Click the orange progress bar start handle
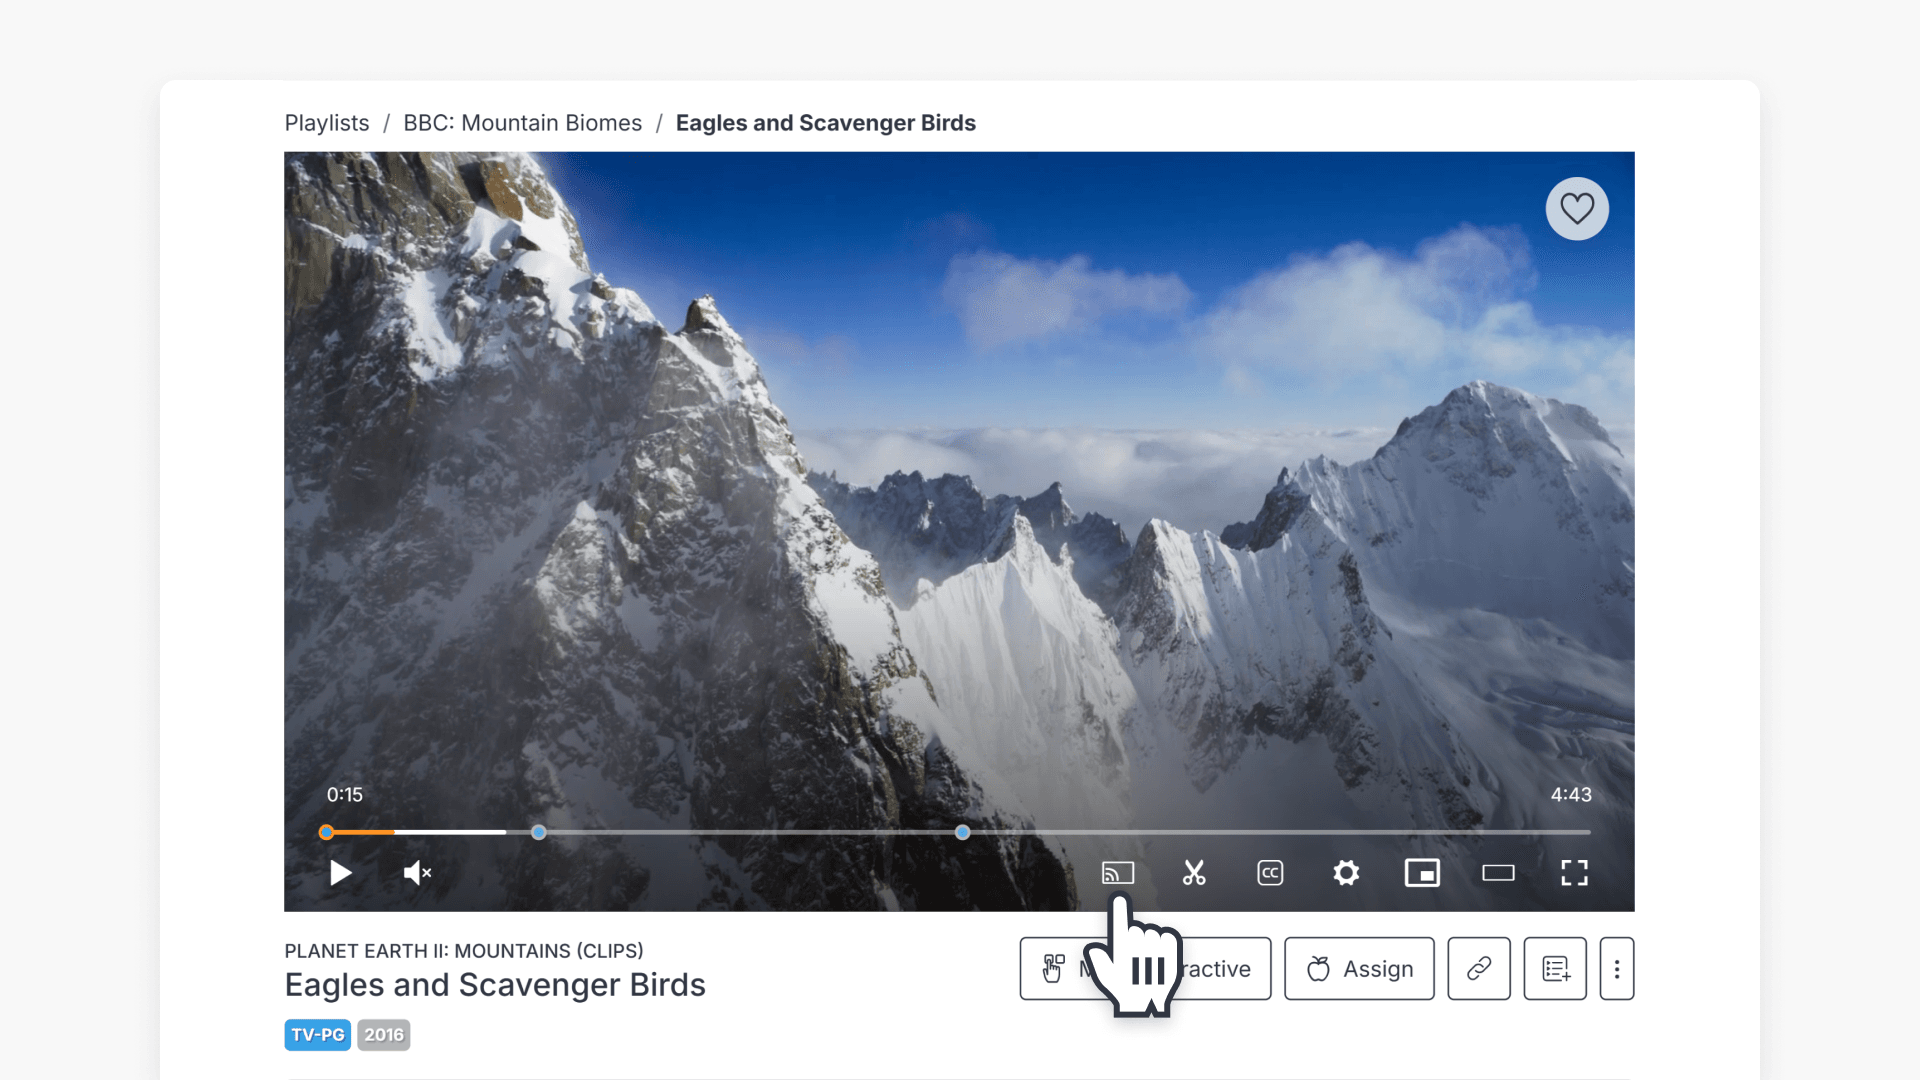Screen dimensions: 1920x1080 [326, 832]
